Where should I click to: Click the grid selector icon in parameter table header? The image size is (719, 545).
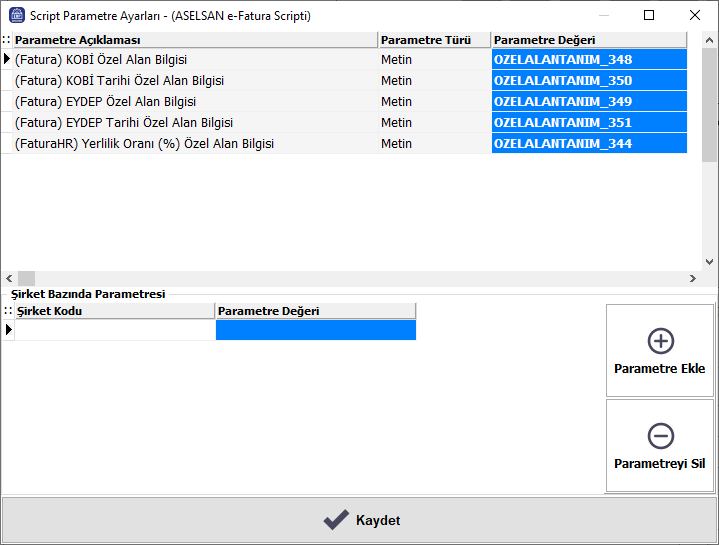[x=6, y=40]
